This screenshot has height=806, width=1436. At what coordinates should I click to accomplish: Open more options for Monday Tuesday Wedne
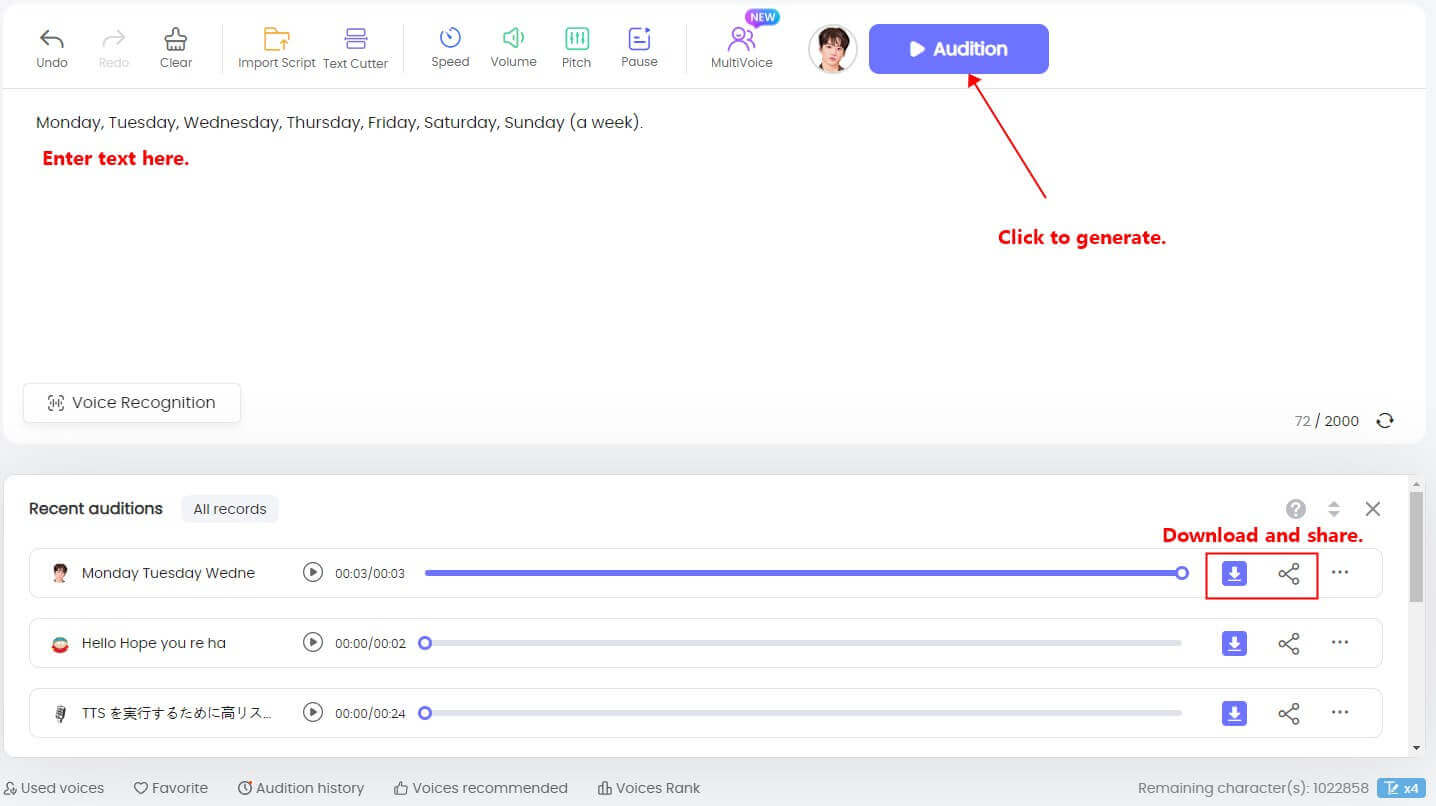click(1340, 573)
